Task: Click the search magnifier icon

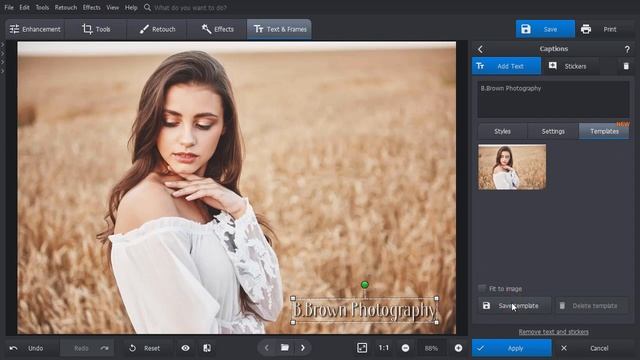Action: pyautogui.click(x=147, y=7)
